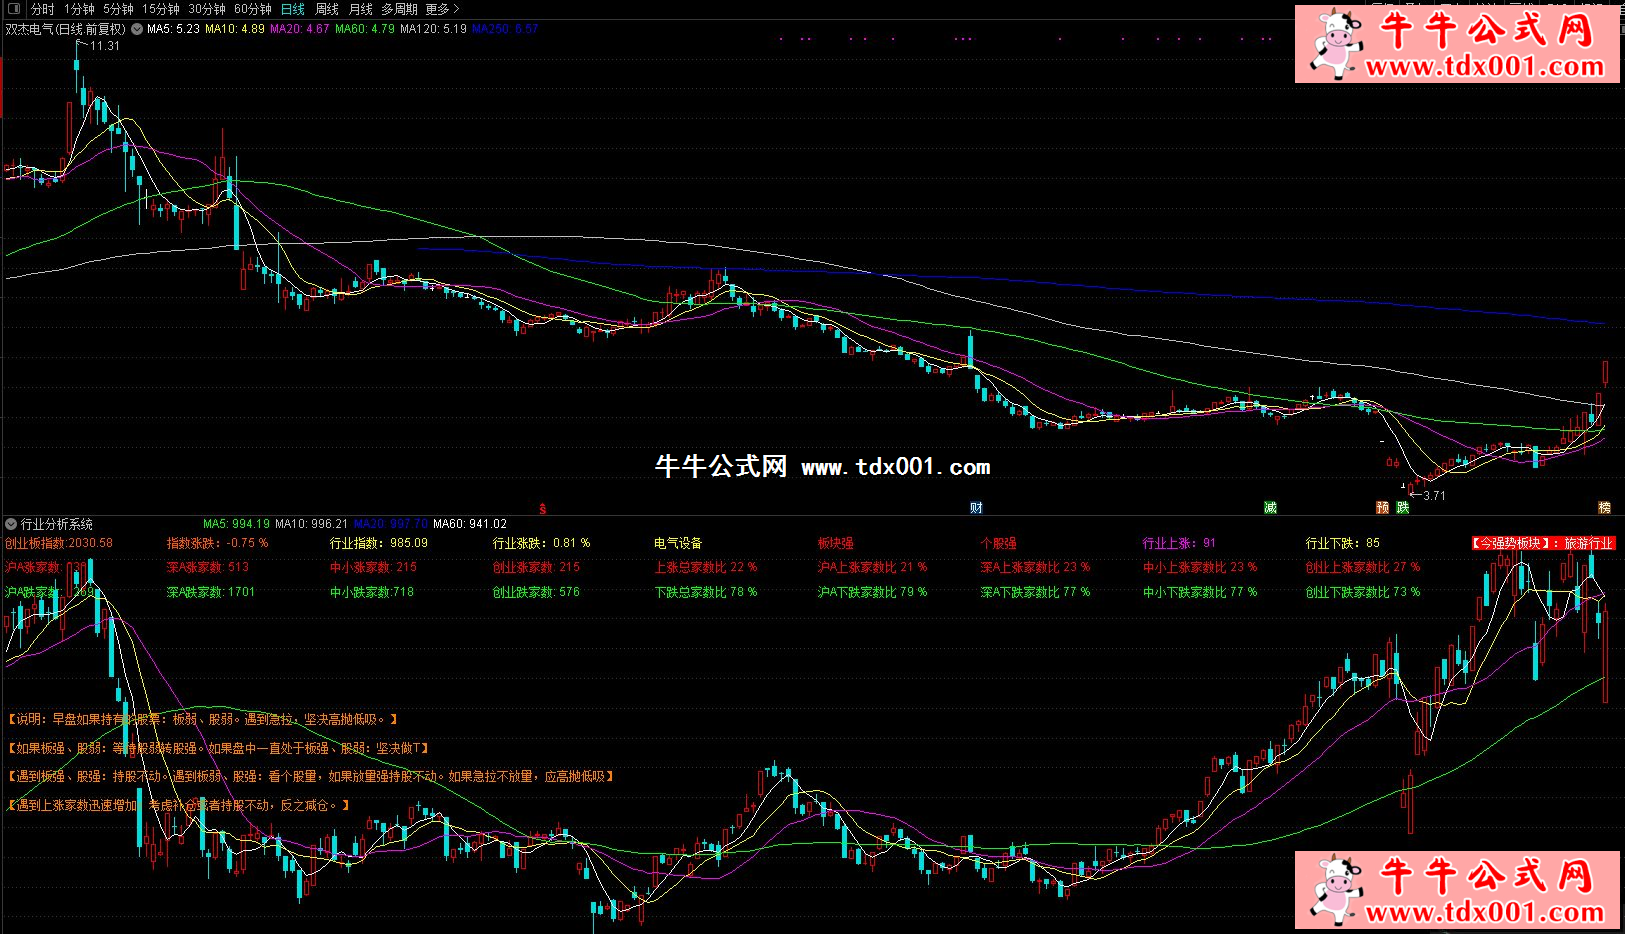Click the 3.71 low price label

pyautogui.click(x=1434, y=495)
